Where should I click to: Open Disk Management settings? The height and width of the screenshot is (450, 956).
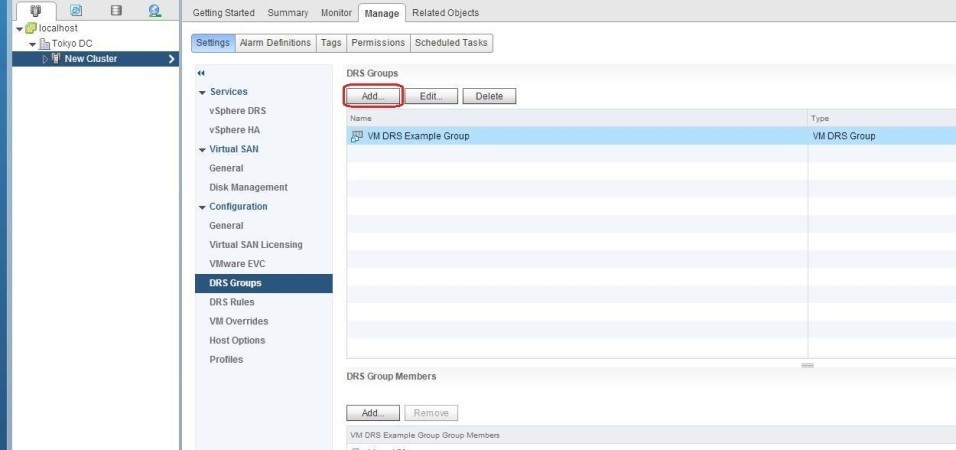(248, 187)
